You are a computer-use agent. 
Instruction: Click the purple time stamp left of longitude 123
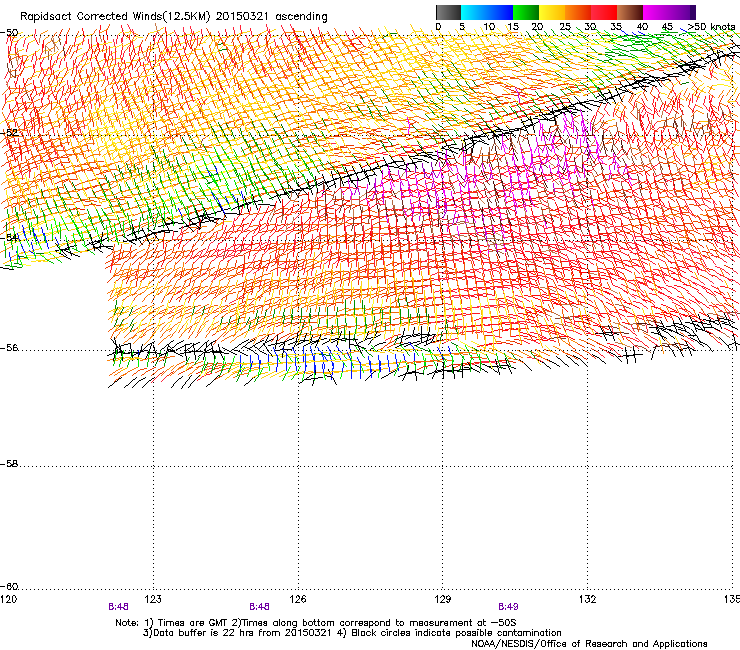point(118,607)
